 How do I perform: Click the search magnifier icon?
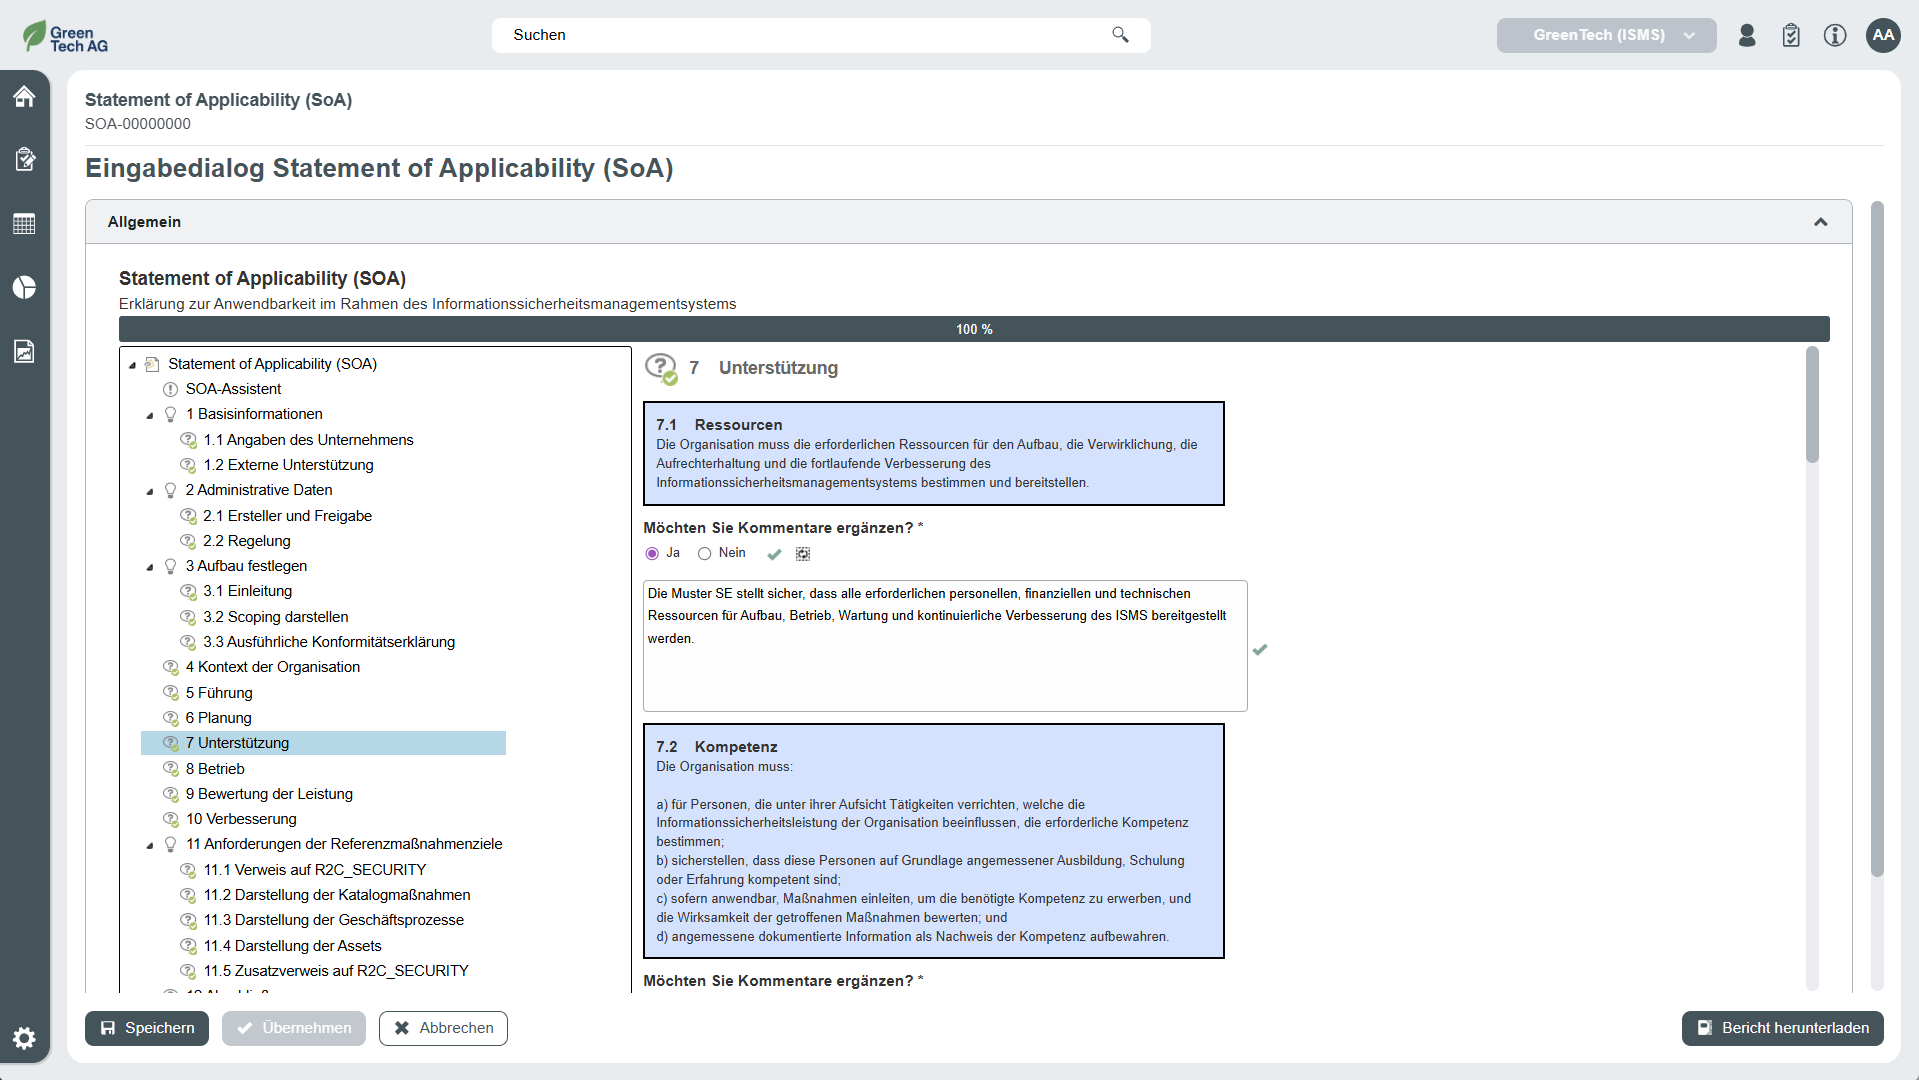pos(1120,35)
